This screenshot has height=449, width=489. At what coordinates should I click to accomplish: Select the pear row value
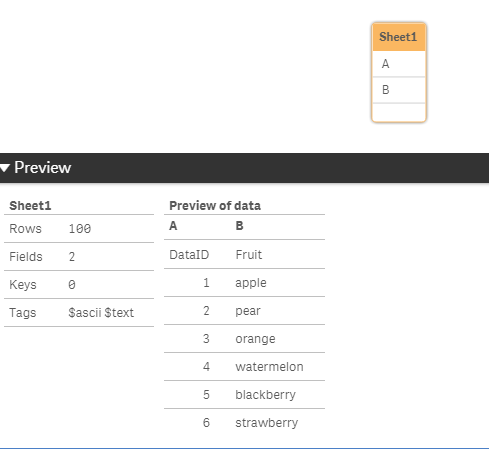tap(248, 311)
